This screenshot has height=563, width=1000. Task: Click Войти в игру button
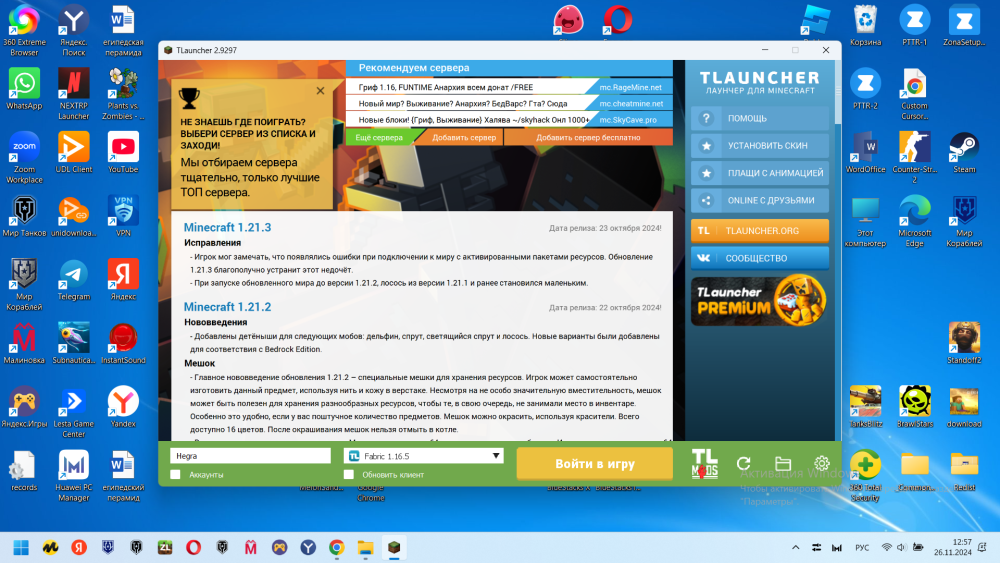(x=594, y=464)
